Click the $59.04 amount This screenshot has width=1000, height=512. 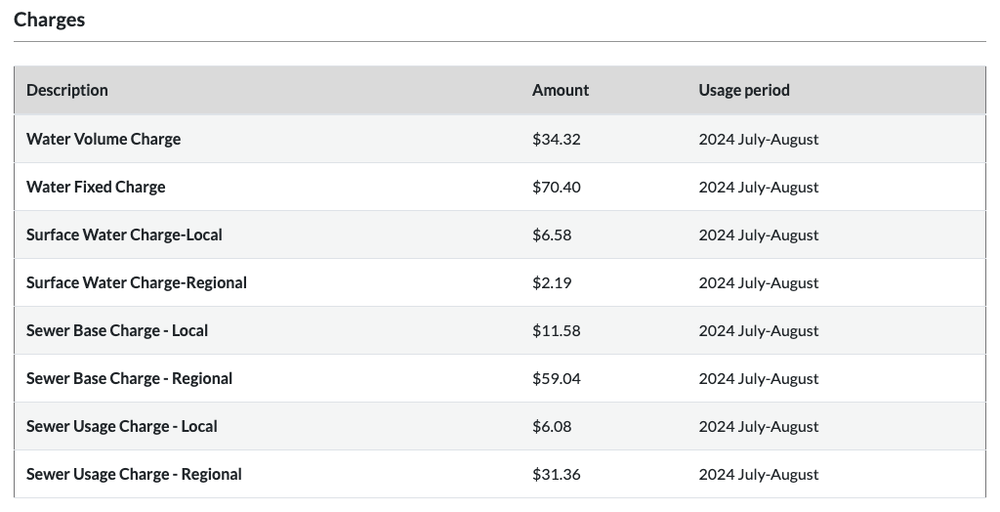pos(556,379)
